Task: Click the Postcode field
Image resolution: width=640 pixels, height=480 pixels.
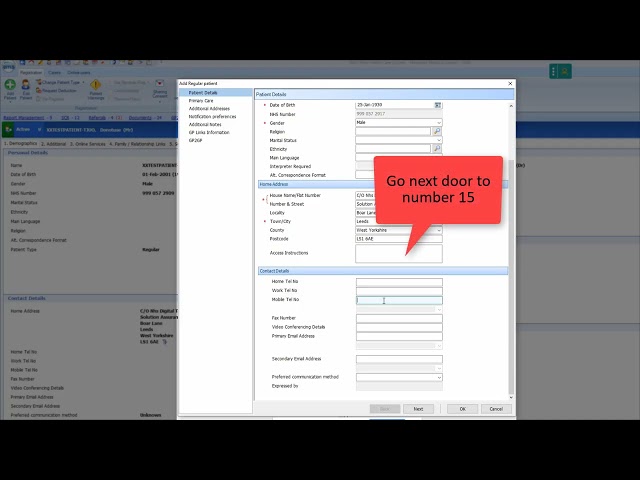Action: [399, 239]
